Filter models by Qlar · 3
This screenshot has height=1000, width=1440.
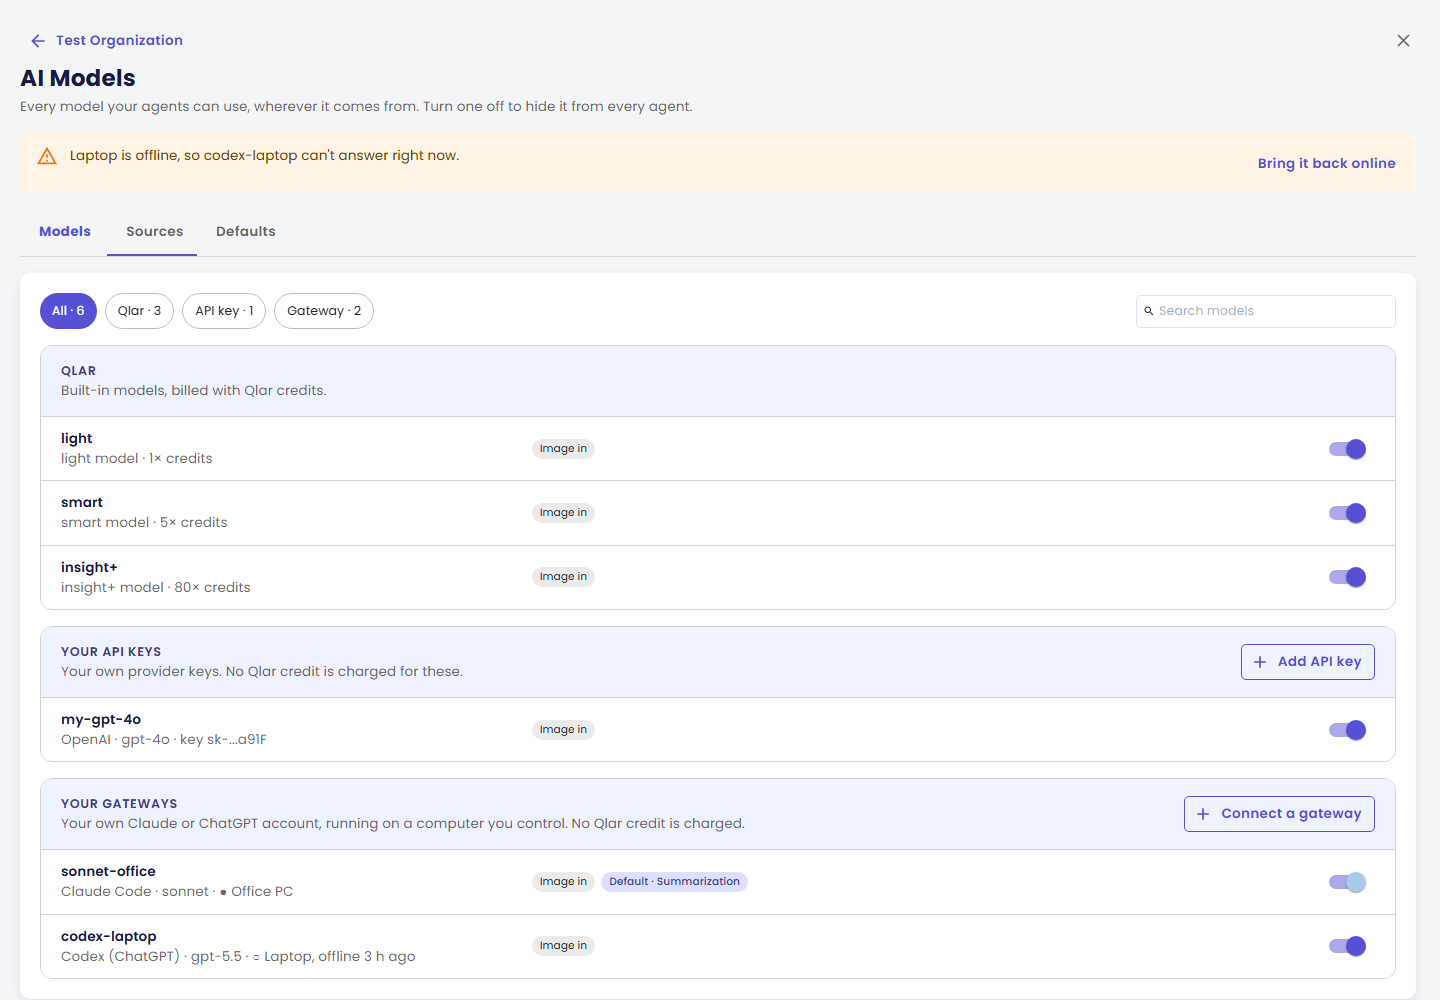pyautogui.click(x=139, y=311)
